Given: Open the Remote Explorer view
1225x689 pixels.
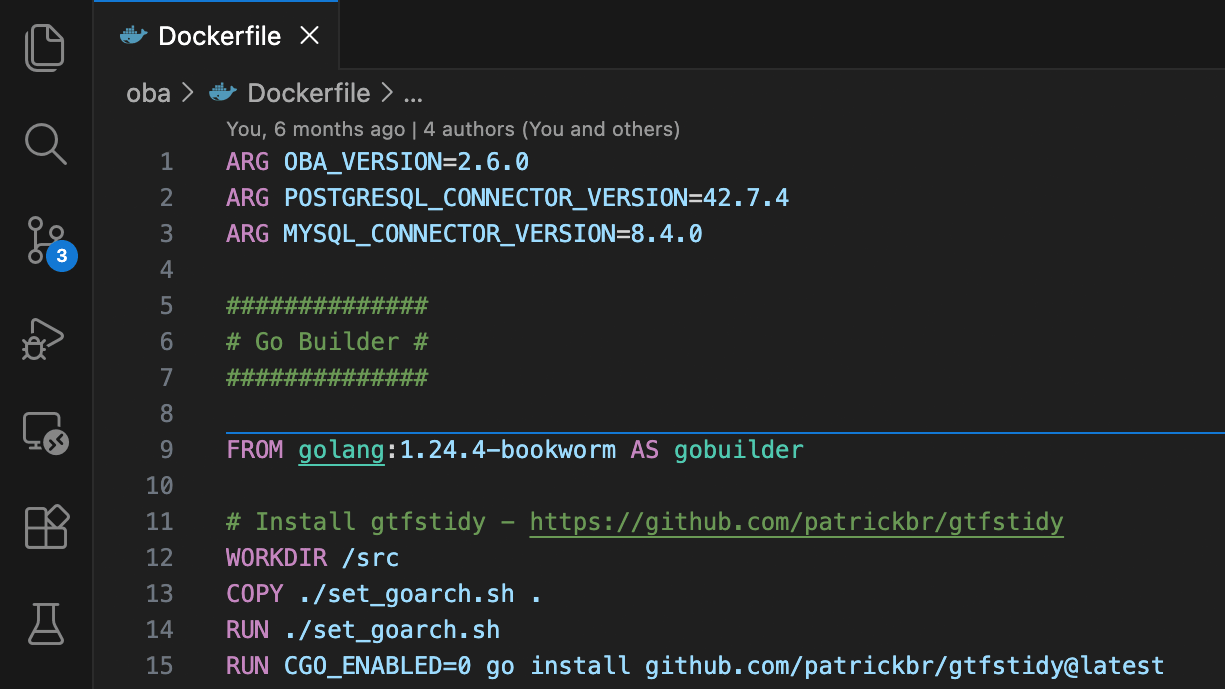Looking at the screenshot, I should [x=45, y=434].
